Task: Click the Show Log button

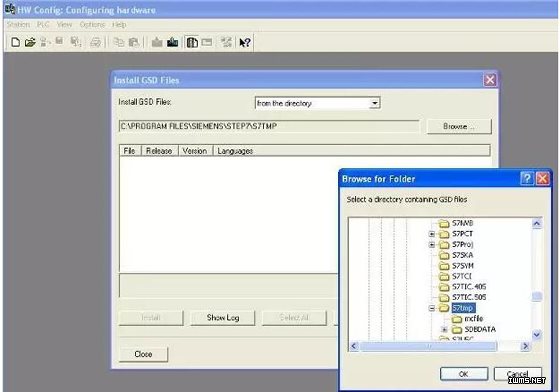Action: (x=223, y=317)
